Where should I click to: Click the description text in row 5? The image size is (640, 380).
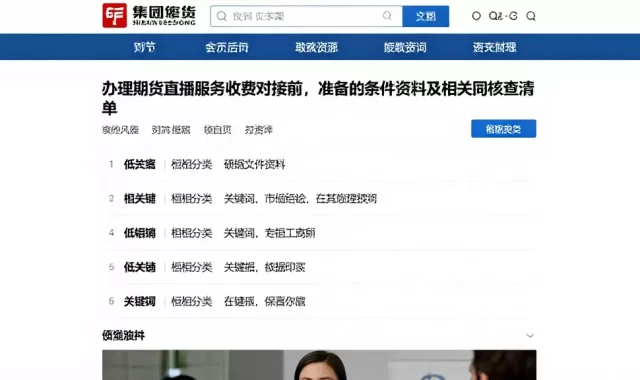tap(264, 267)
